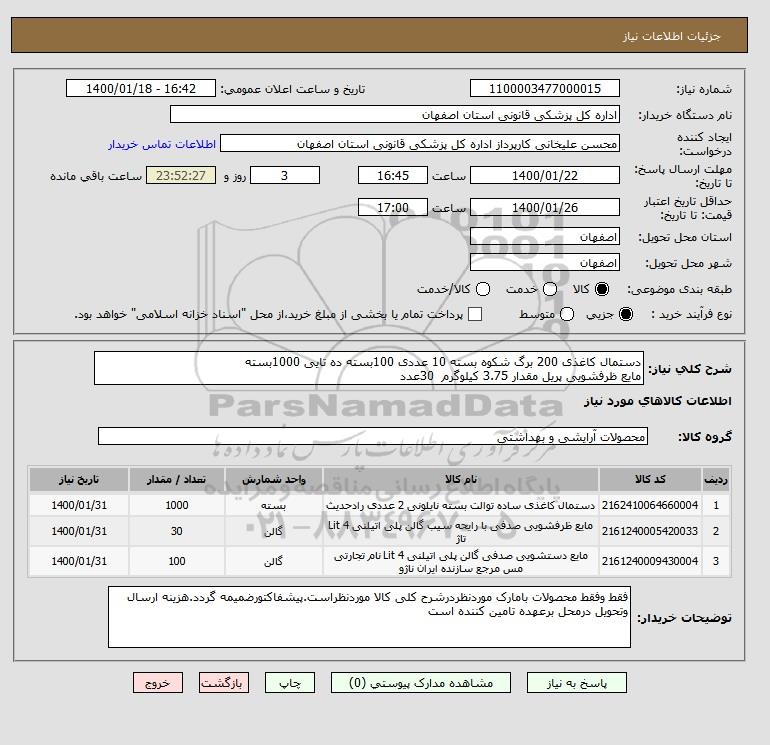Click delivery city field اصفهان

click(545, 263)
